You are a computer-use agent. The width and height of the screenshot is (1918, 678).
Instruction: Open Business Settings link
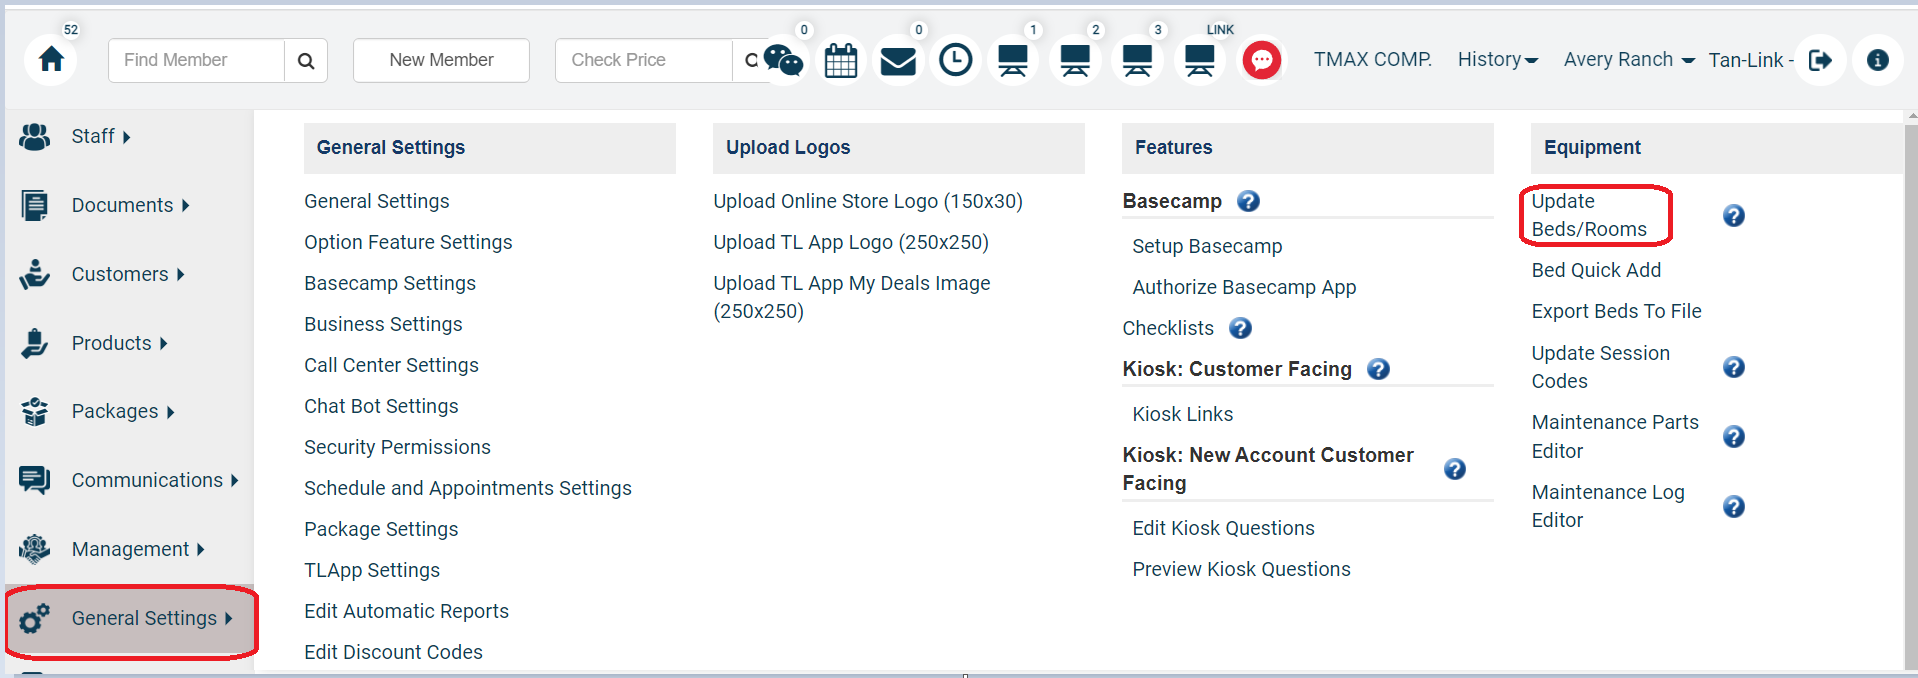tap(383, 325)
